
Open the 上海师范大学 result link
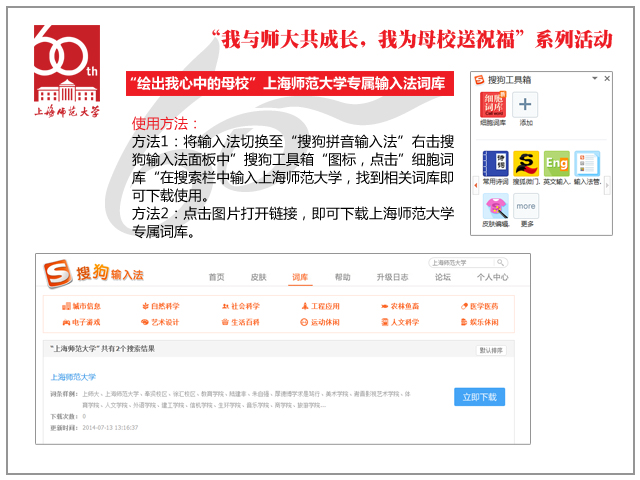(x=73, y=377)
